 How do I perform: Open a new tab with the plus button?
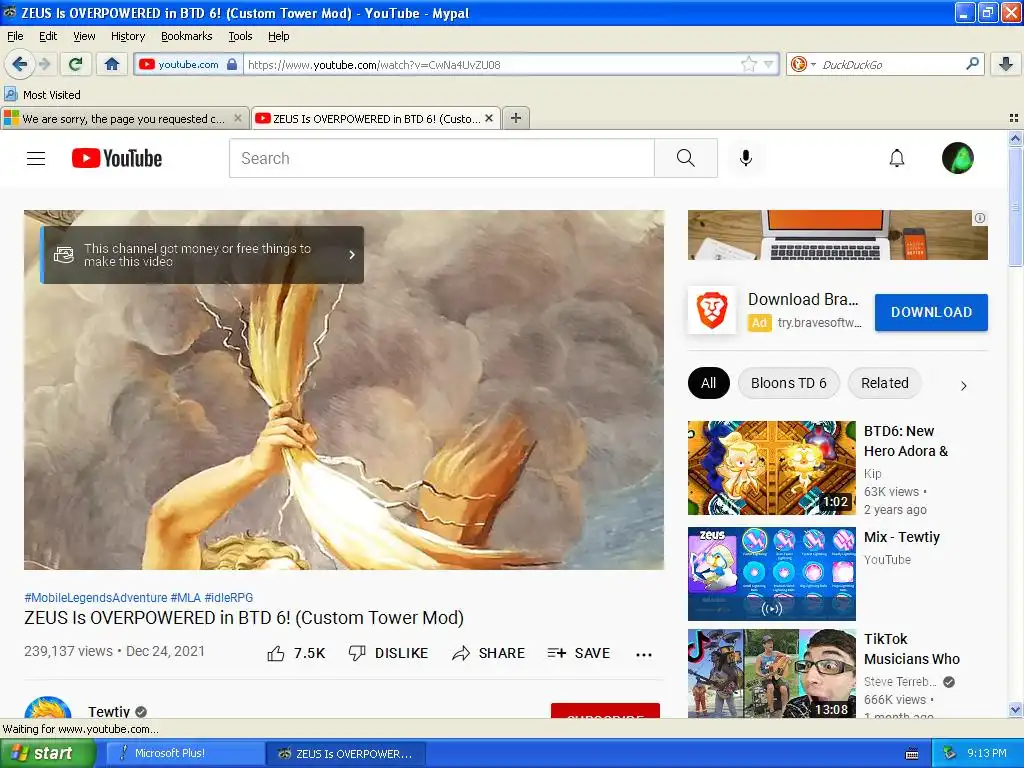[x=516, y=118]
